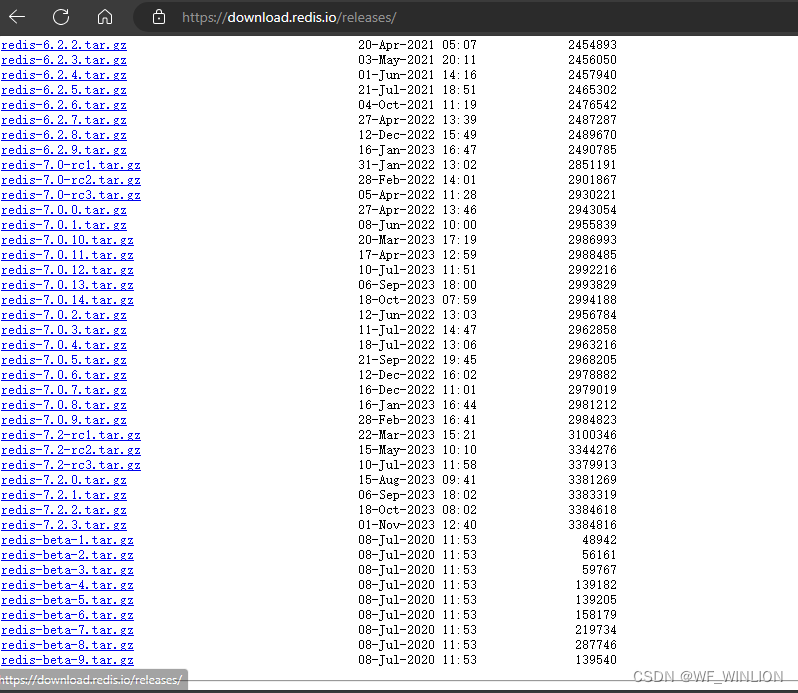
Task: Download redis-7.2.0.tar.gz
Action: tap(64, 480)
